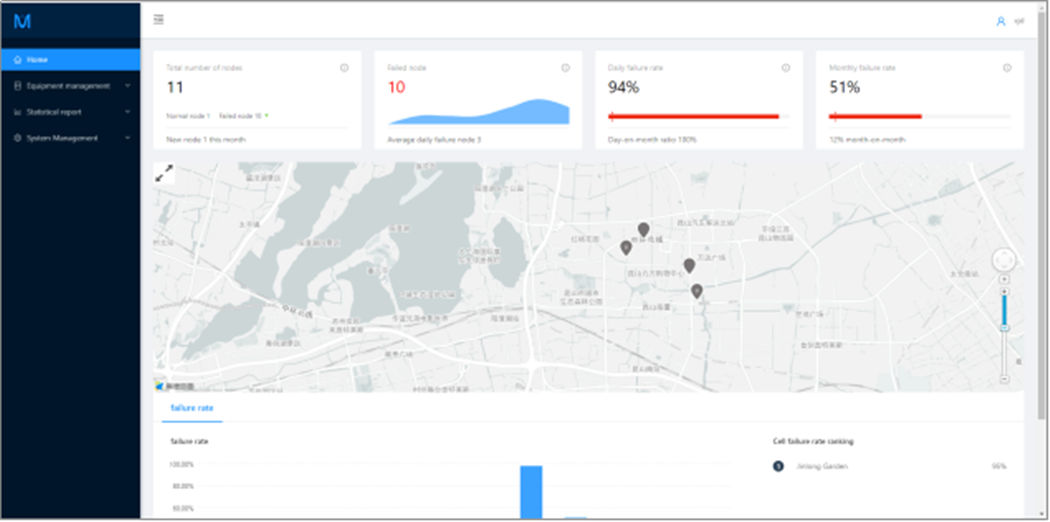Click the leftmost map marker pin
Screen dimensions: 1050x522
tap(626, 248)
